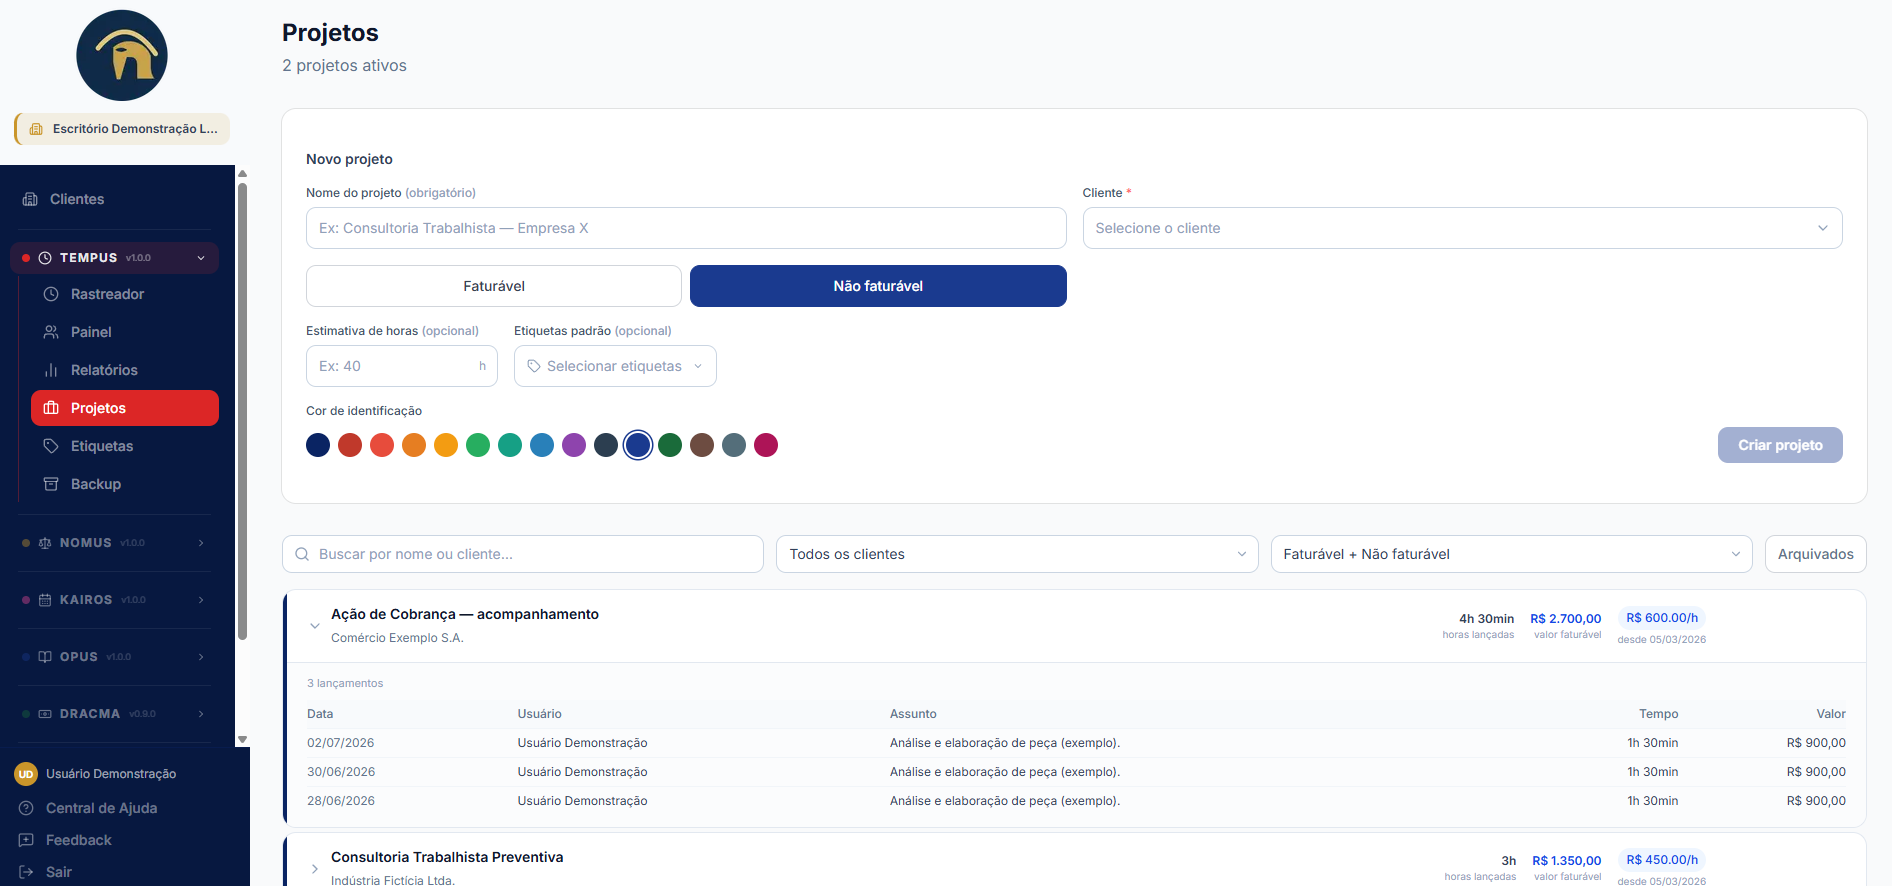Focus the Nome do projeto field

pos(686,228)
